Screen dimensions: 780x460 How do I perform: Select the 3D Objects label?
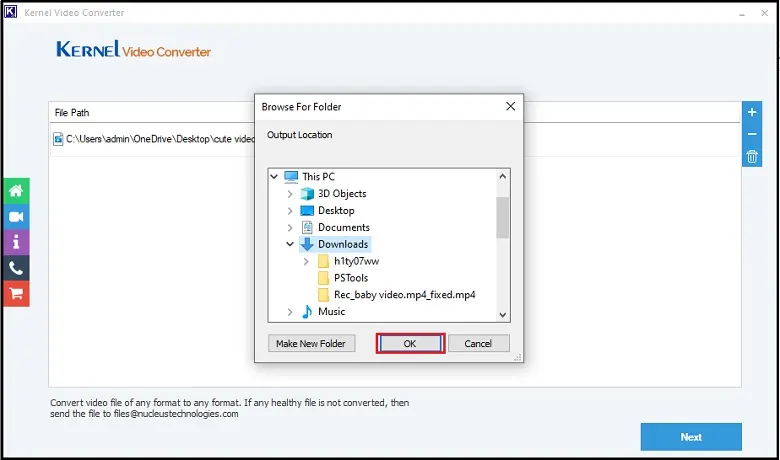coord(342,193)
